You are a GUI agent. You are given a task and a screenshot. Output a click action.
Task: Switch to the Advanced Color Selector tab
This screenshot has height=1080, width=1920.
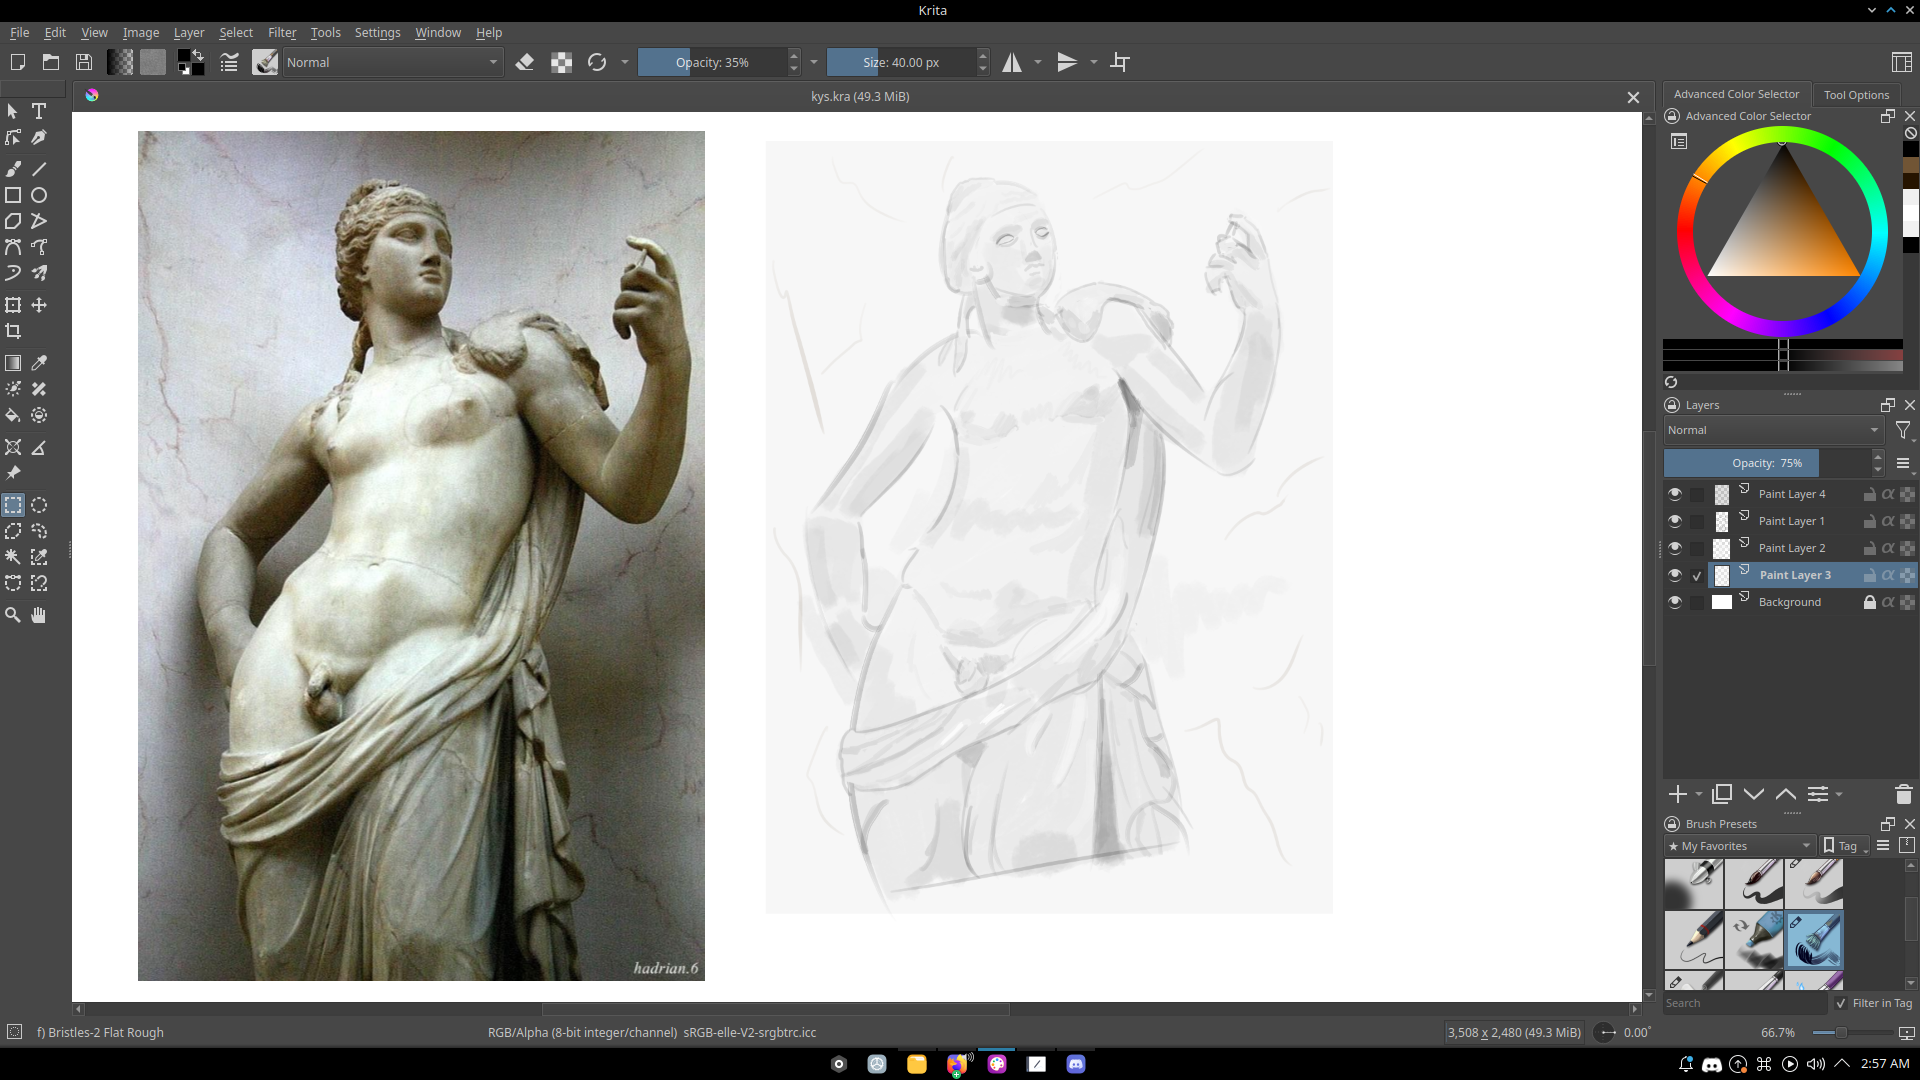pyautogui.click(x=1736, y=94)
